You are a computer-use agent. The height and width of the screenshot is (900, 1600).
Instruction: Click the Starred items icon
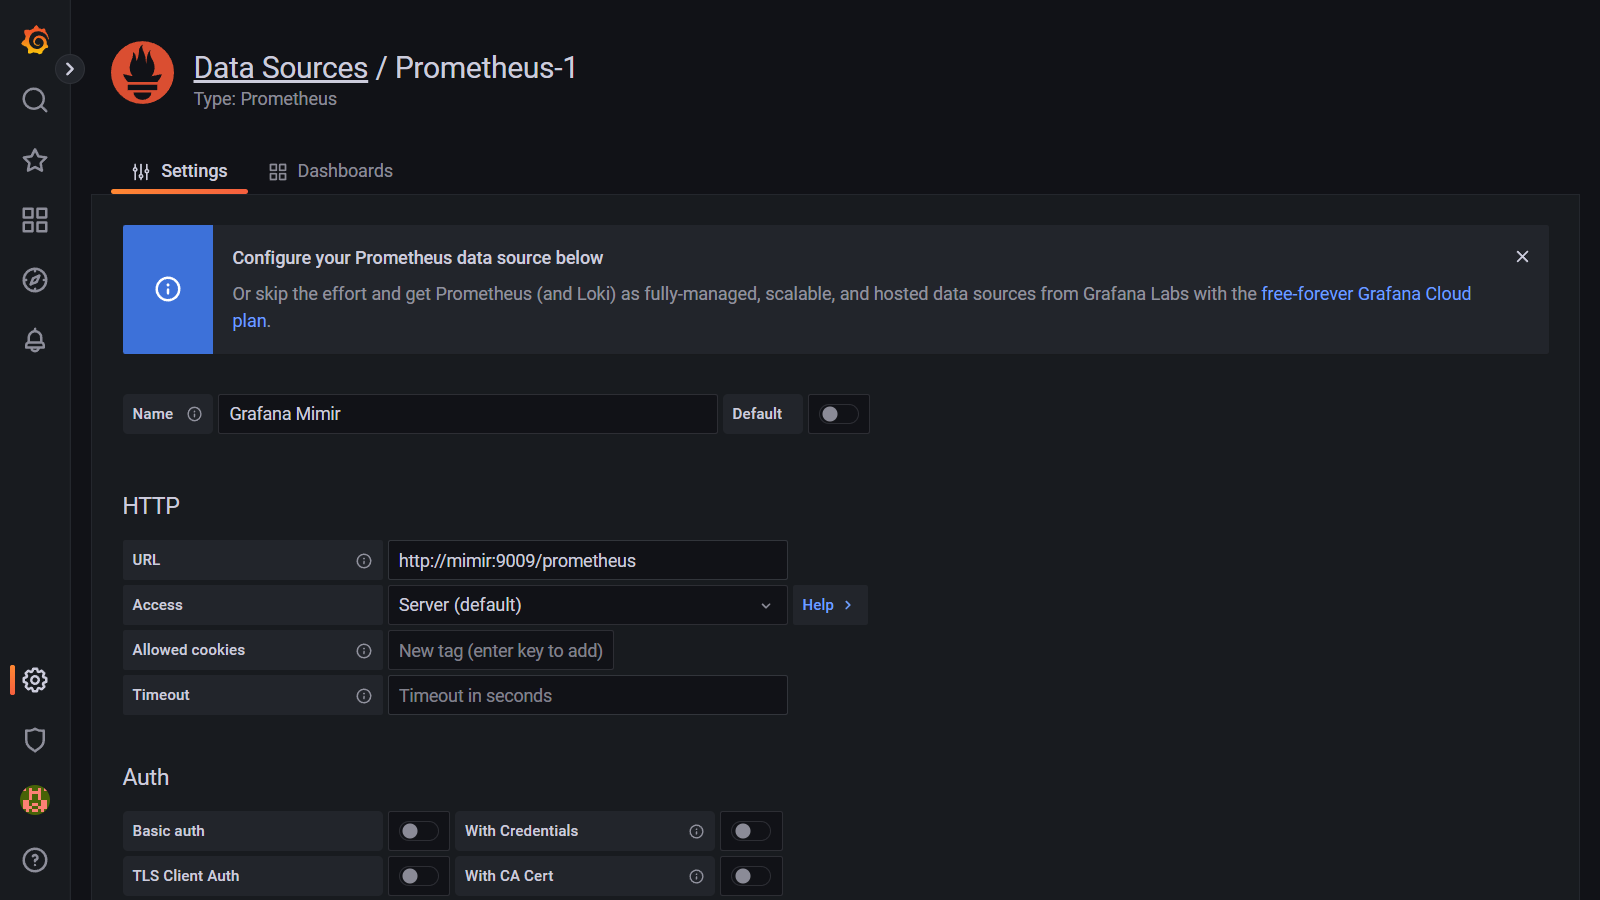pos(35,160)
